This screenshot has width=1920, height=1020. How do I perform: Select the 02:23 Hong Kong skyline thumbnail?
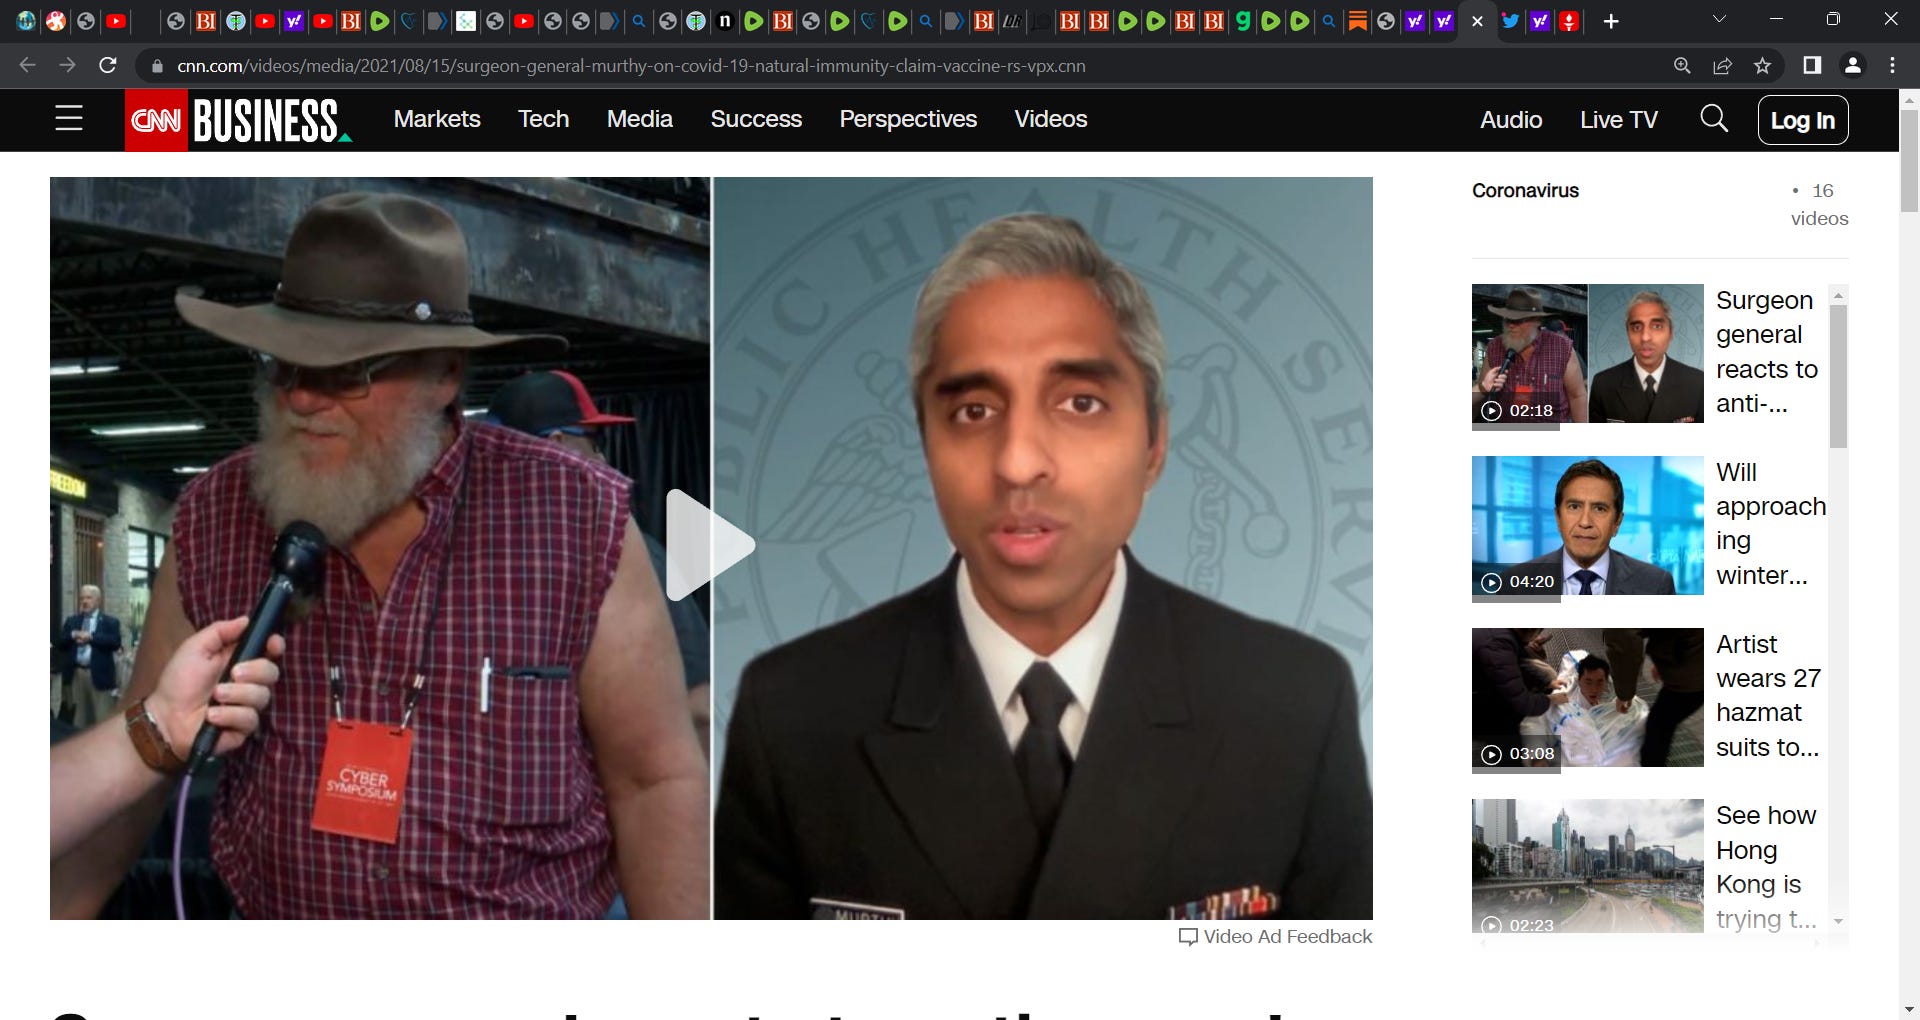coord(1587,866)
